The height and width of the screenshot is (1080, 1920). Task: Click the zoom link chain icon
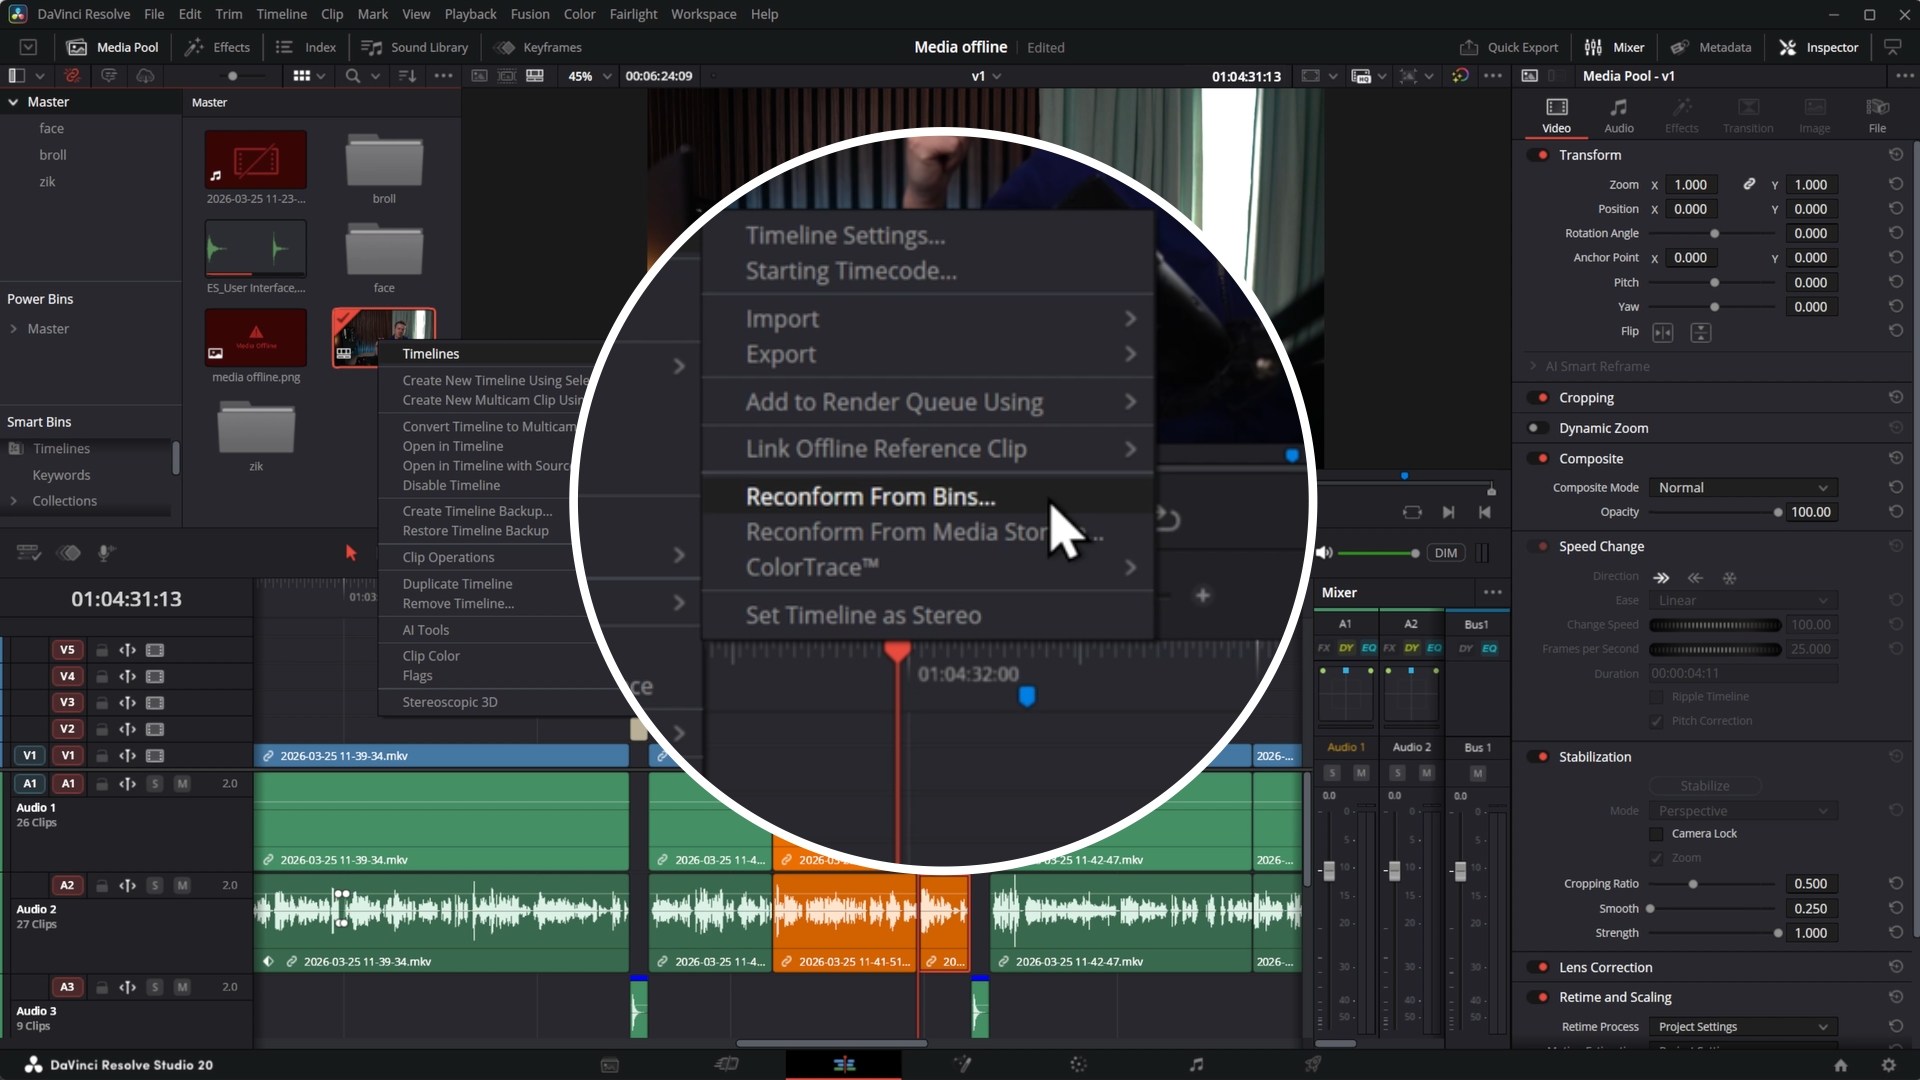click(x=1749, y=184)
